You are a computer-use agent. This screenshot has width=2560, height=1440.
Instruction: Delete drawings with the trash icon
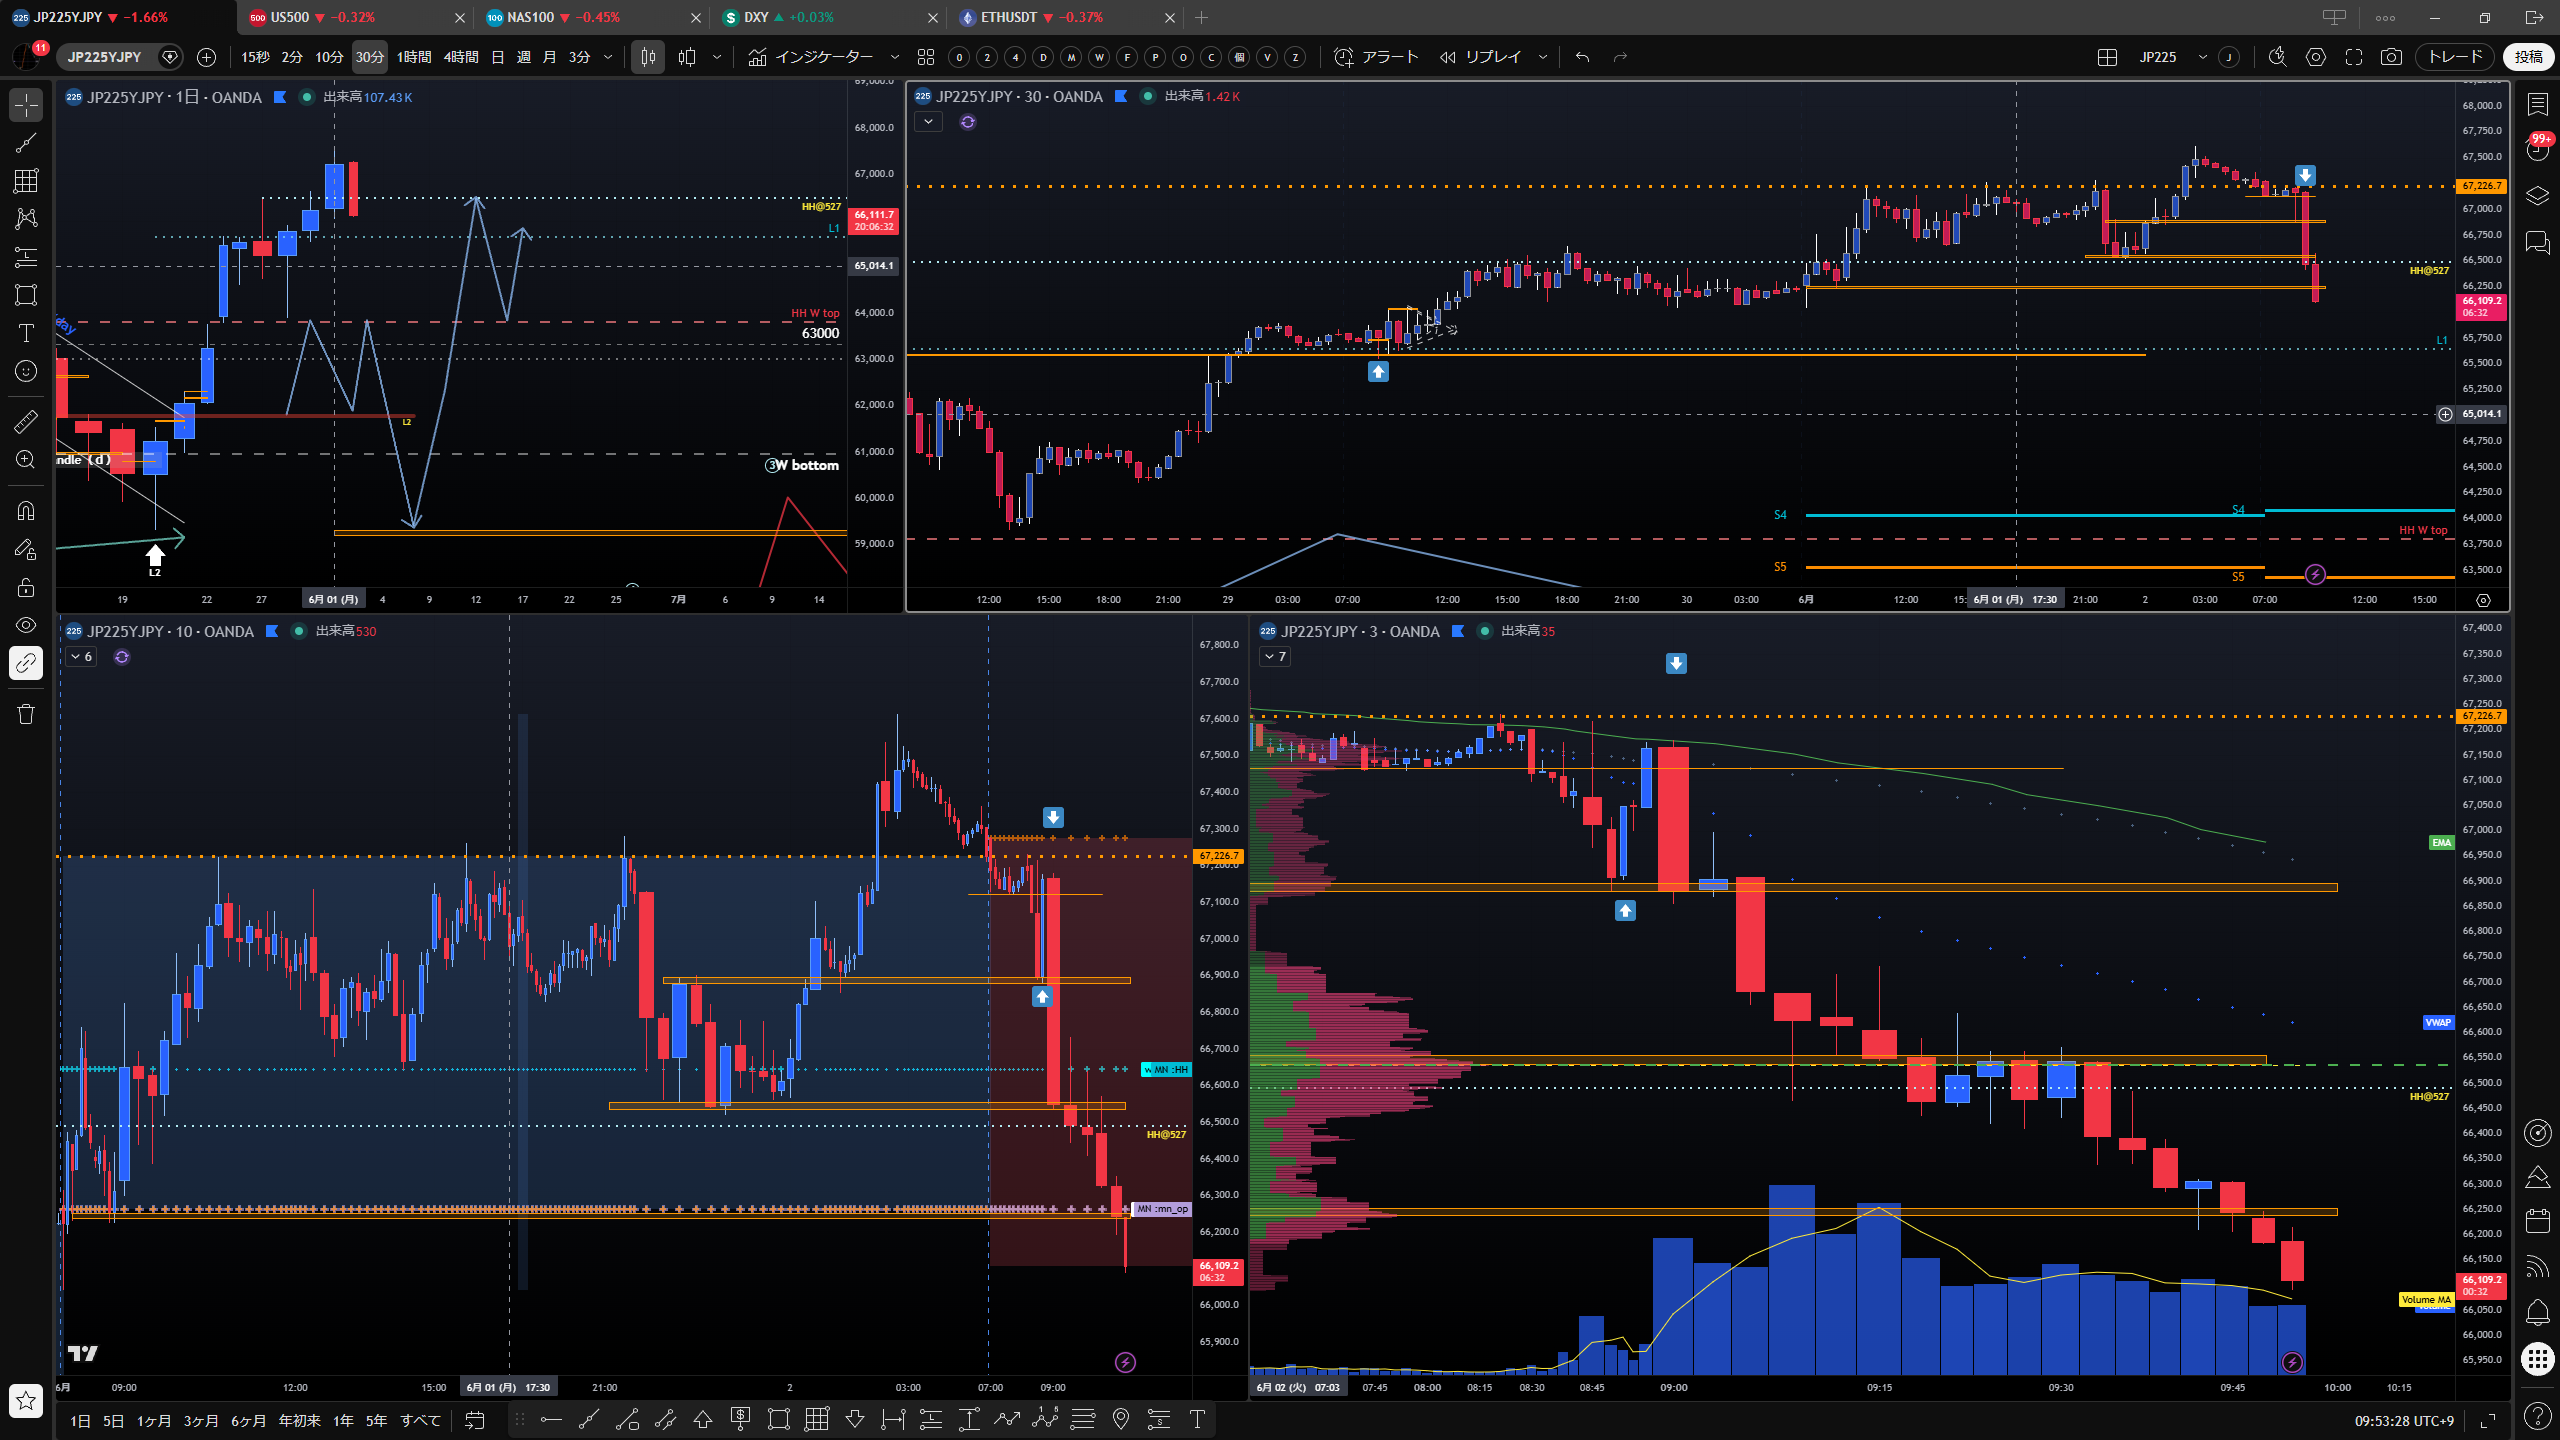coord(26,714)
